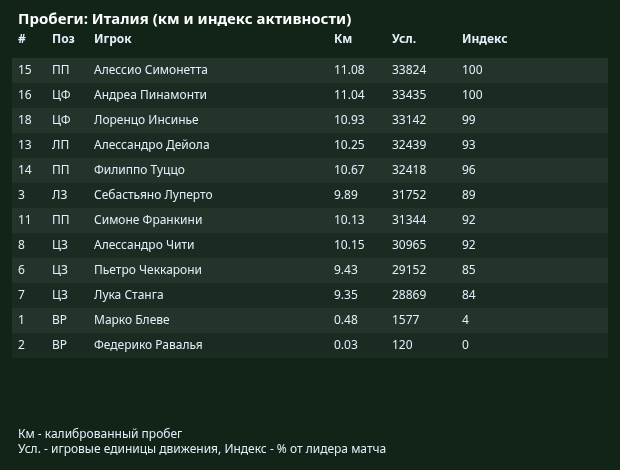Image resolution: width=620 pixels, height=470 pixels.
Task: Select player Алессио Симонетта row
Action: click(310, 70)
